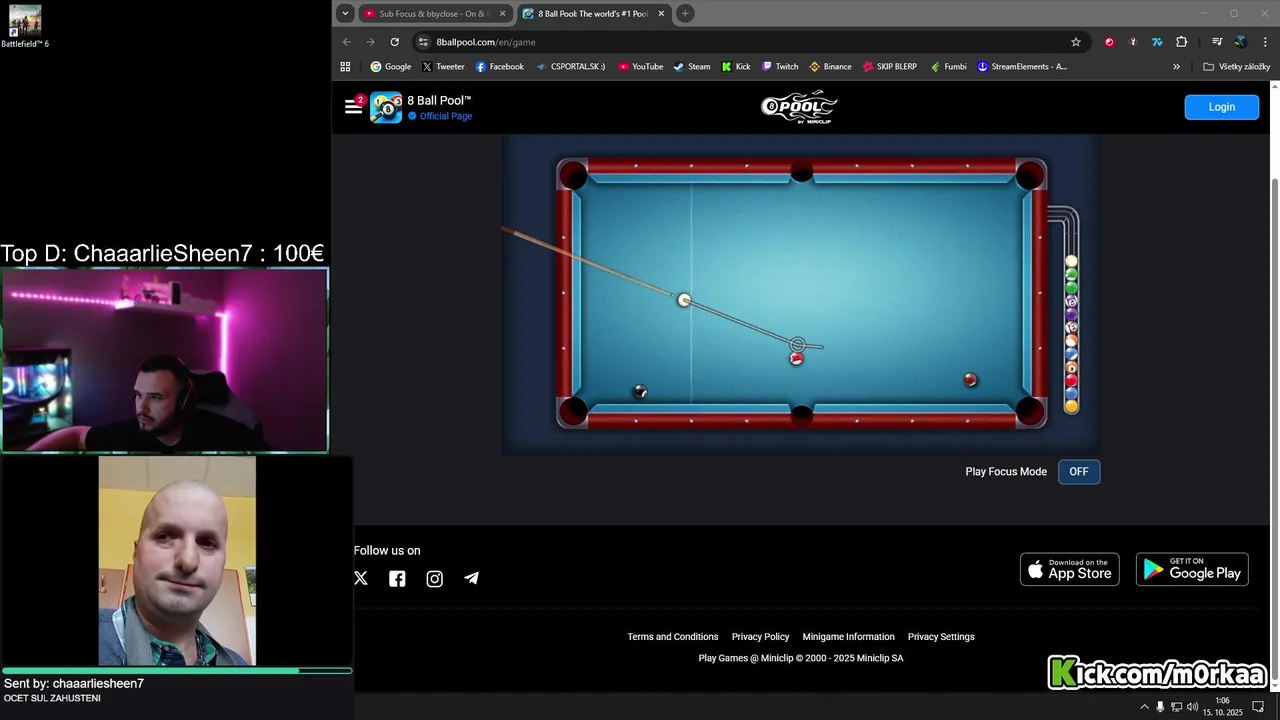Open the apps grid in bookmarks bar

345,67
